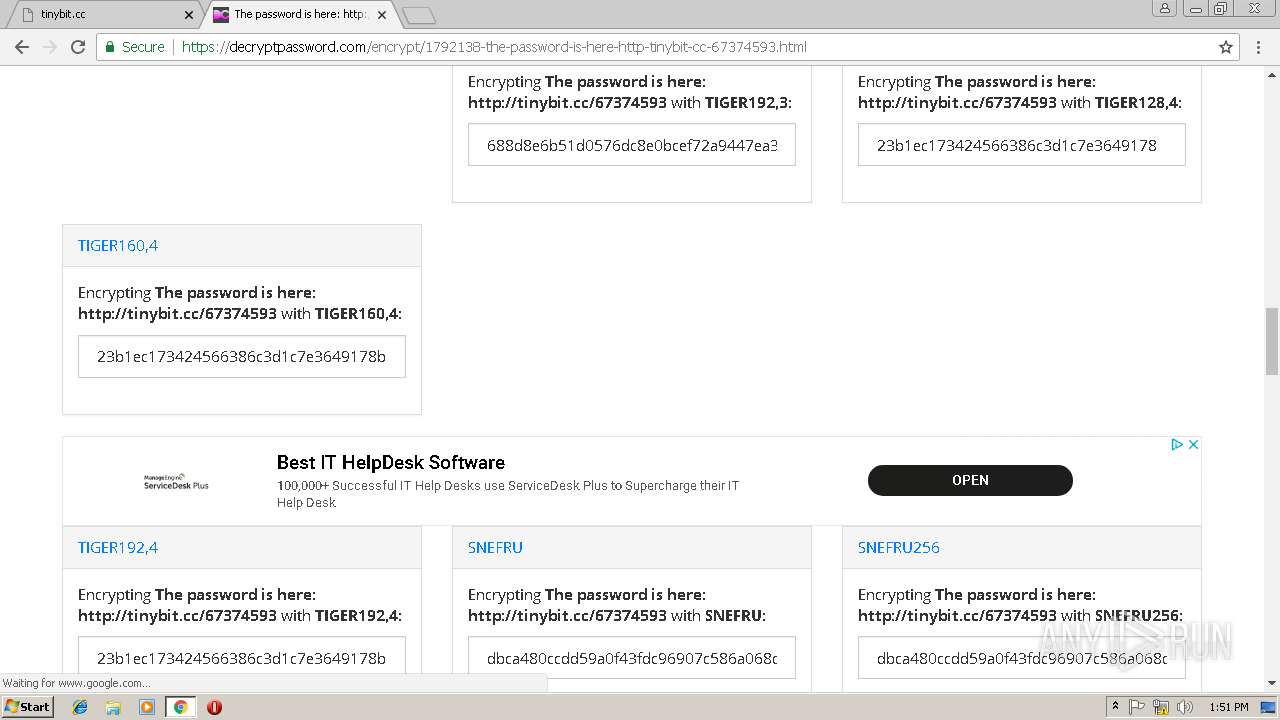This screenshot has width=1280, height=720.
Task: Click the ad description '100,000+ Successful' text
Action: click(508, 494)
